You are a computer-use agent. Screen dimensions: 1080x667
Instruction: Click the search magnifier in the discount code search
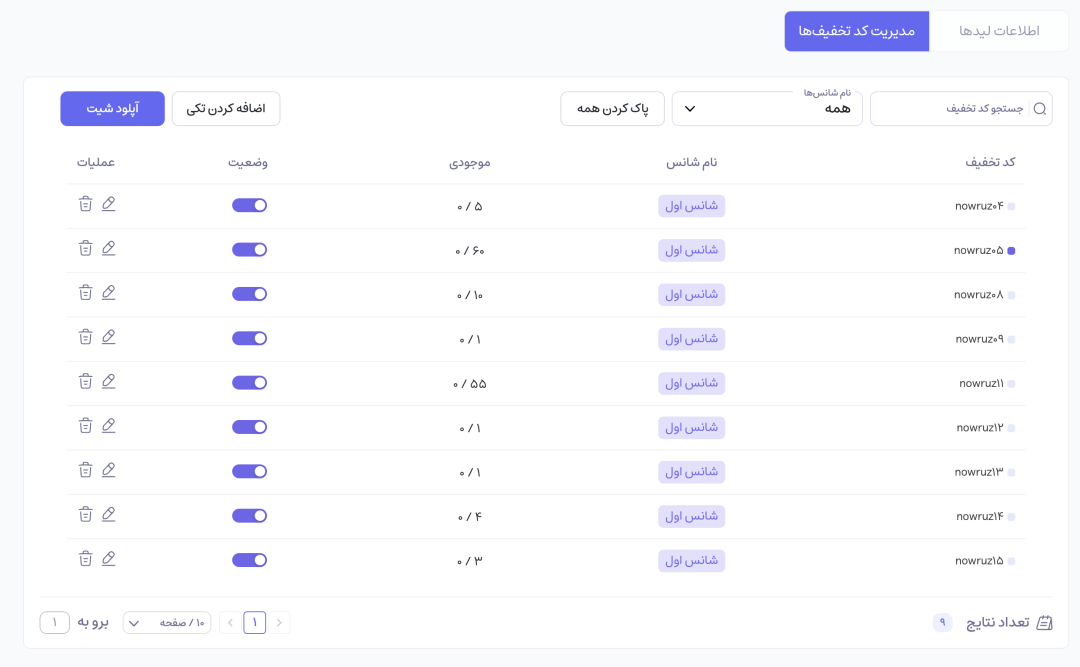pos(1041,108)
